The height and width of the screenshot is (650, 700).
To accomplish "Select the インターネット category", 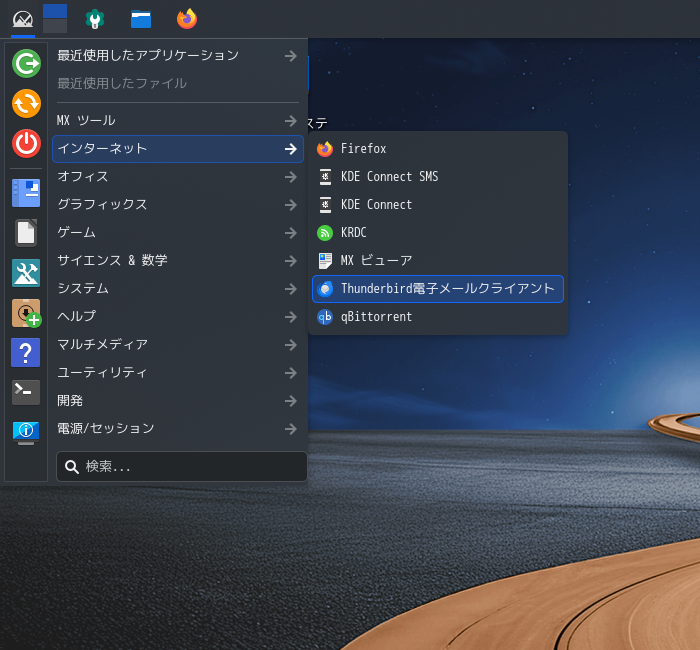I will pos(178,149).
